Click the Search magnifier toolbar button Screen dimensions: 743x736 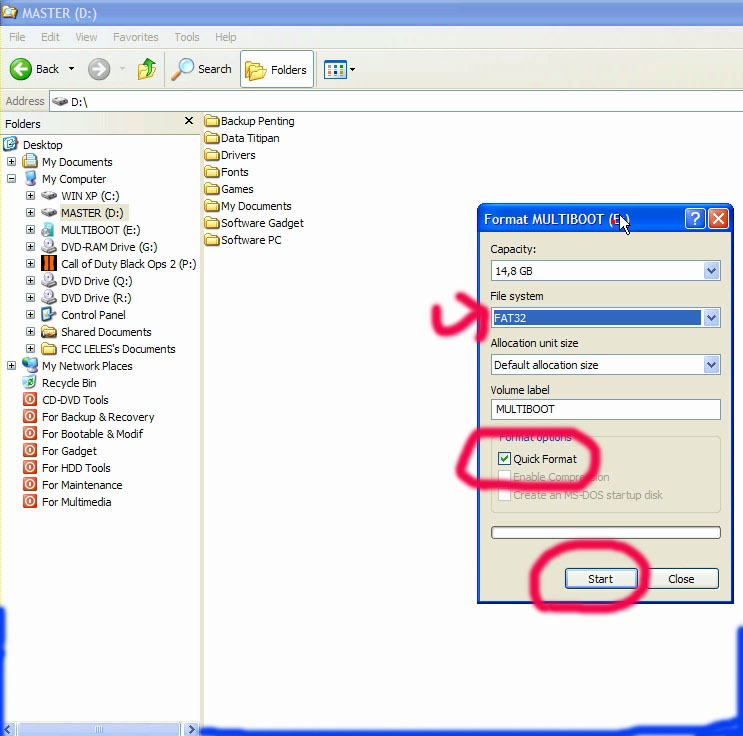pyautogui.click(x=201, y=69)
